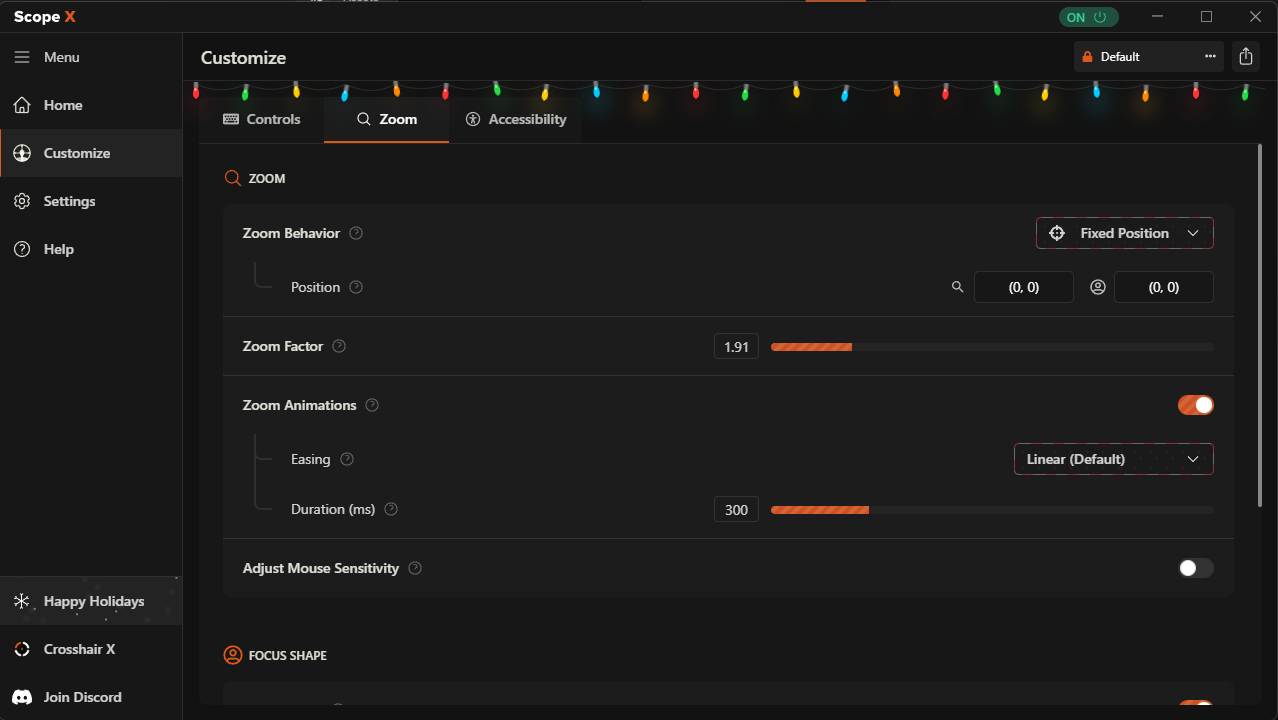
Task: Click the question mark next to Duration (ms)
Action: (x=391, y=509)
